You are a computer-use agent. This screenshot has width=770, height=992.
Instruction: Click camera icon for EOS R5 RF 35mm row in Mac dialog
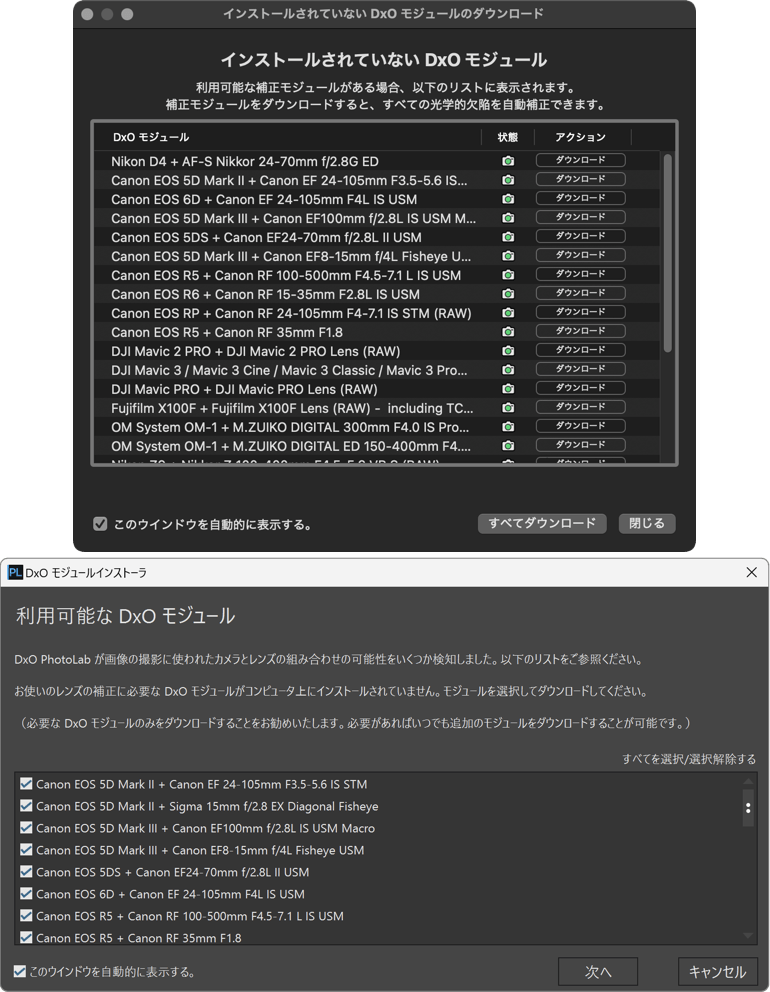[507, 332]
